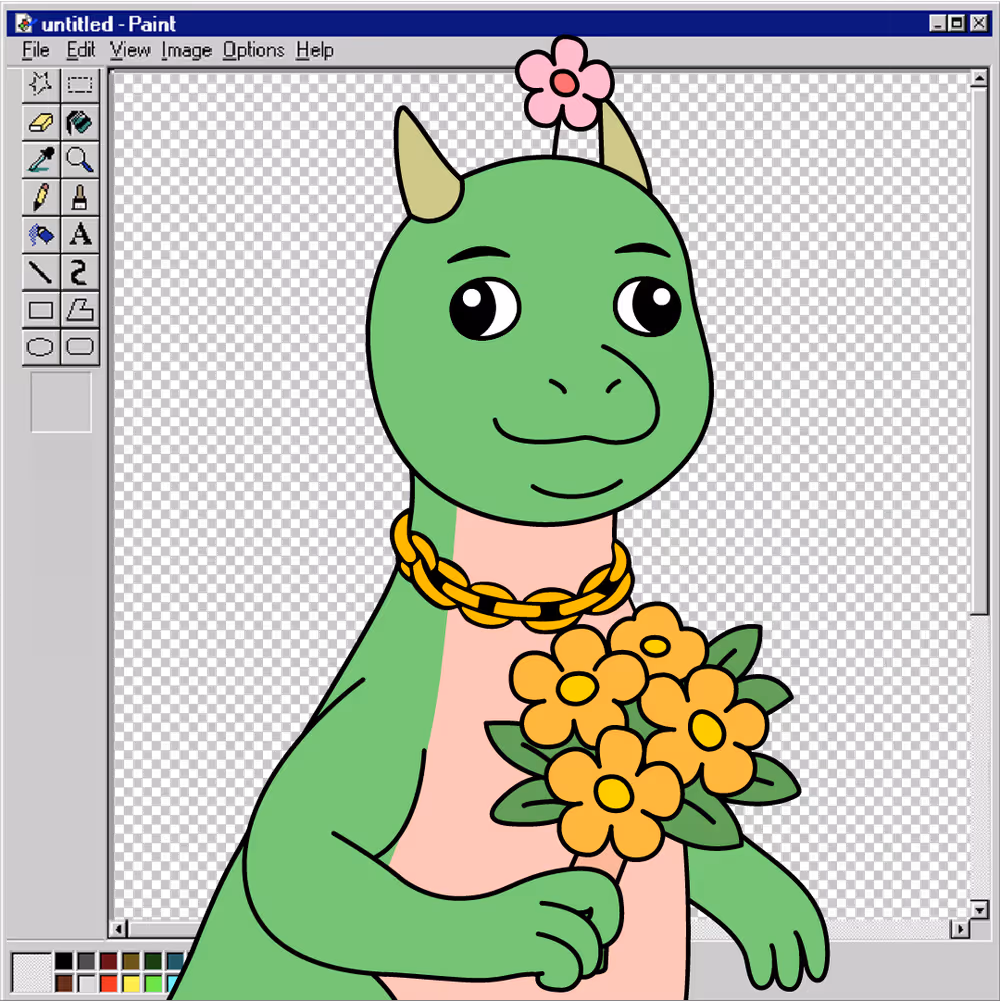Choose the straight Line tool
1000x1001 pixels.
[x=41, y=272]
